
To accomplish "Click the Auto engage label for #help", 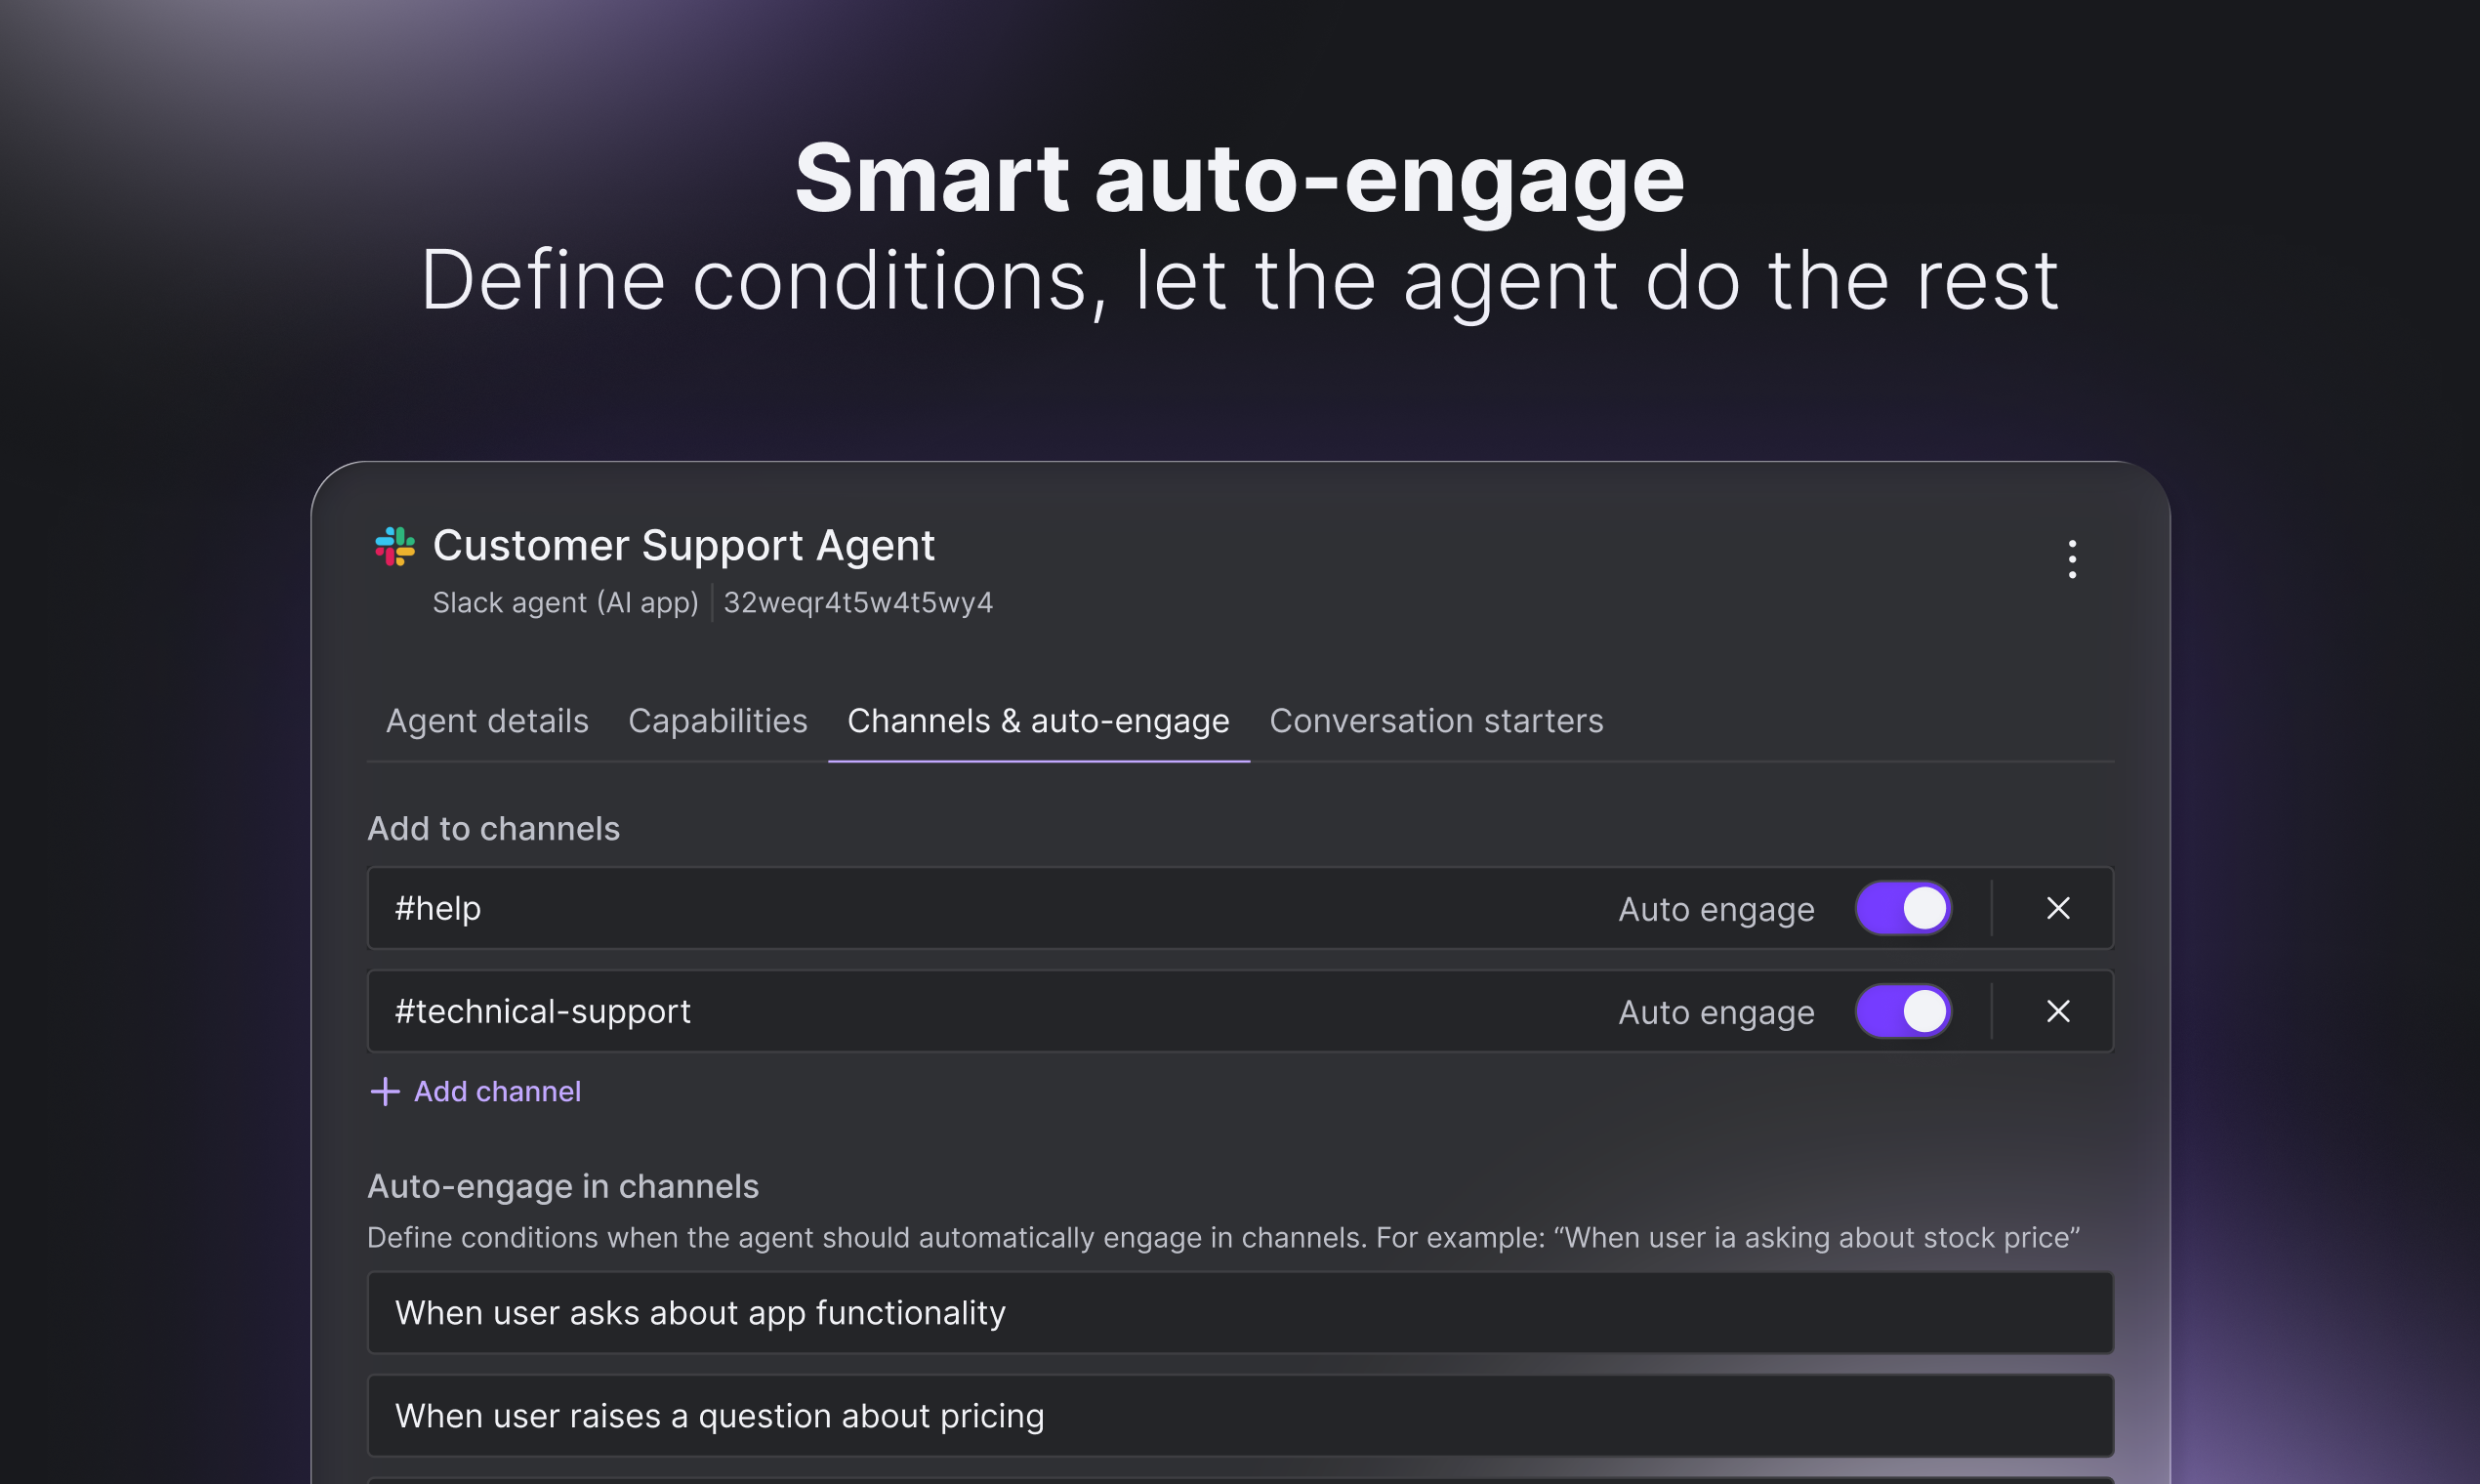I will (1716, 910).
